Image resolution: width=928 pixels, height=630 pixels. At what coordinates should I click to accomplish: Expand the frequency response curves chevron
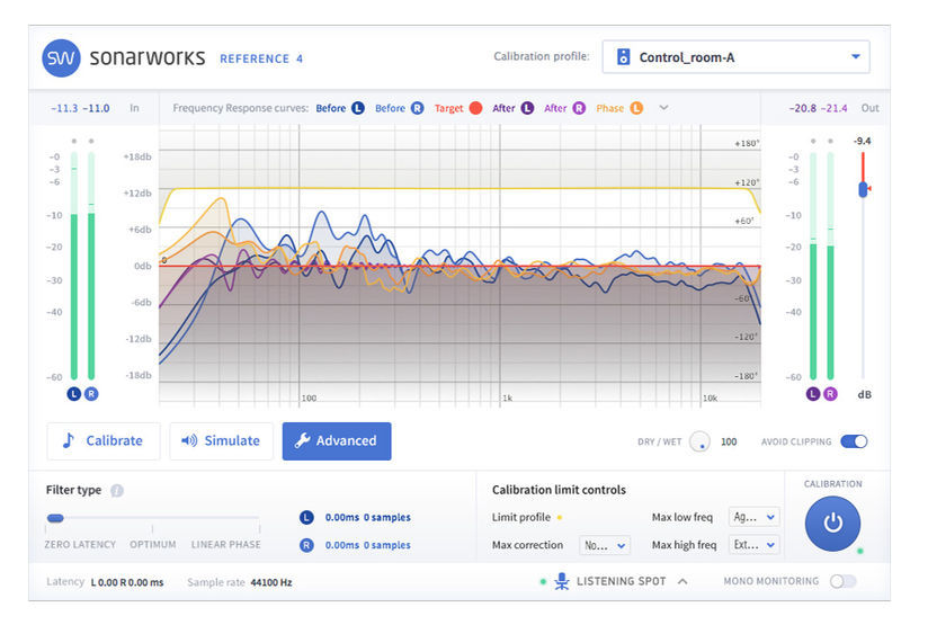point(664,108)
